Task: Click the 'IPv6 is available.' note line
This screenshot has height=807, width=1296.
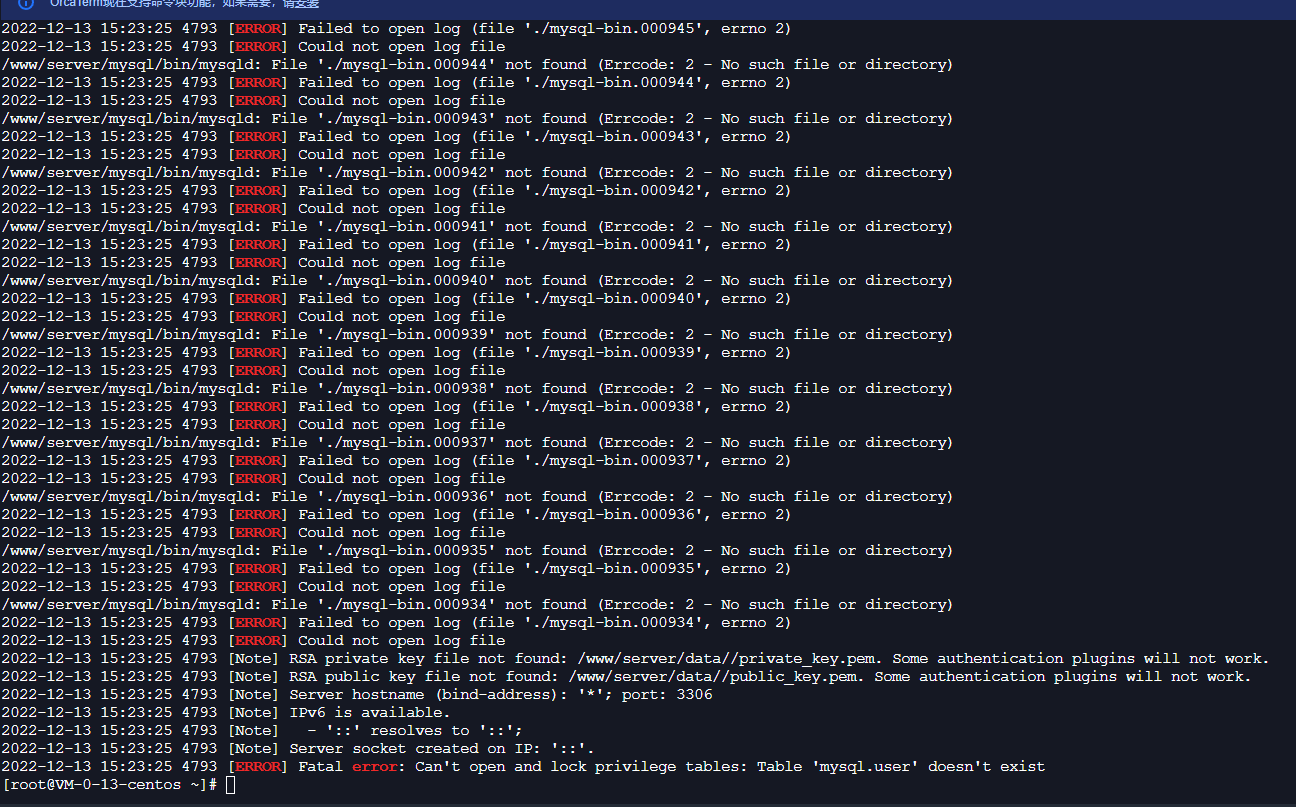Action: pyautogui.click(x=225, y=713)
